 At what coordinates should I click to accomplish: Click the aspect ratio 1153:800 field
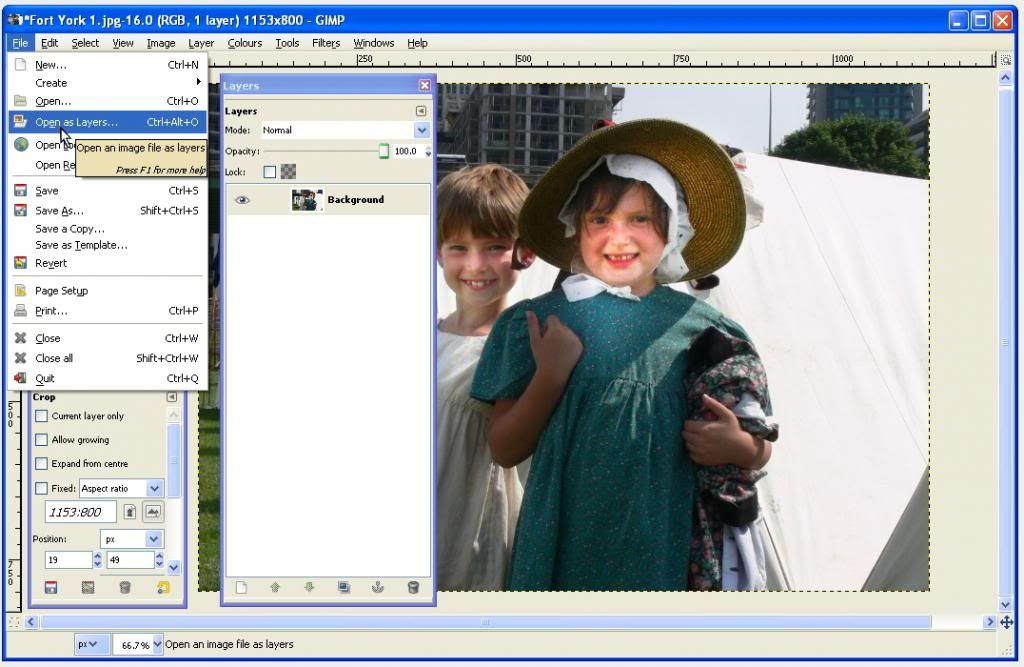80,512
